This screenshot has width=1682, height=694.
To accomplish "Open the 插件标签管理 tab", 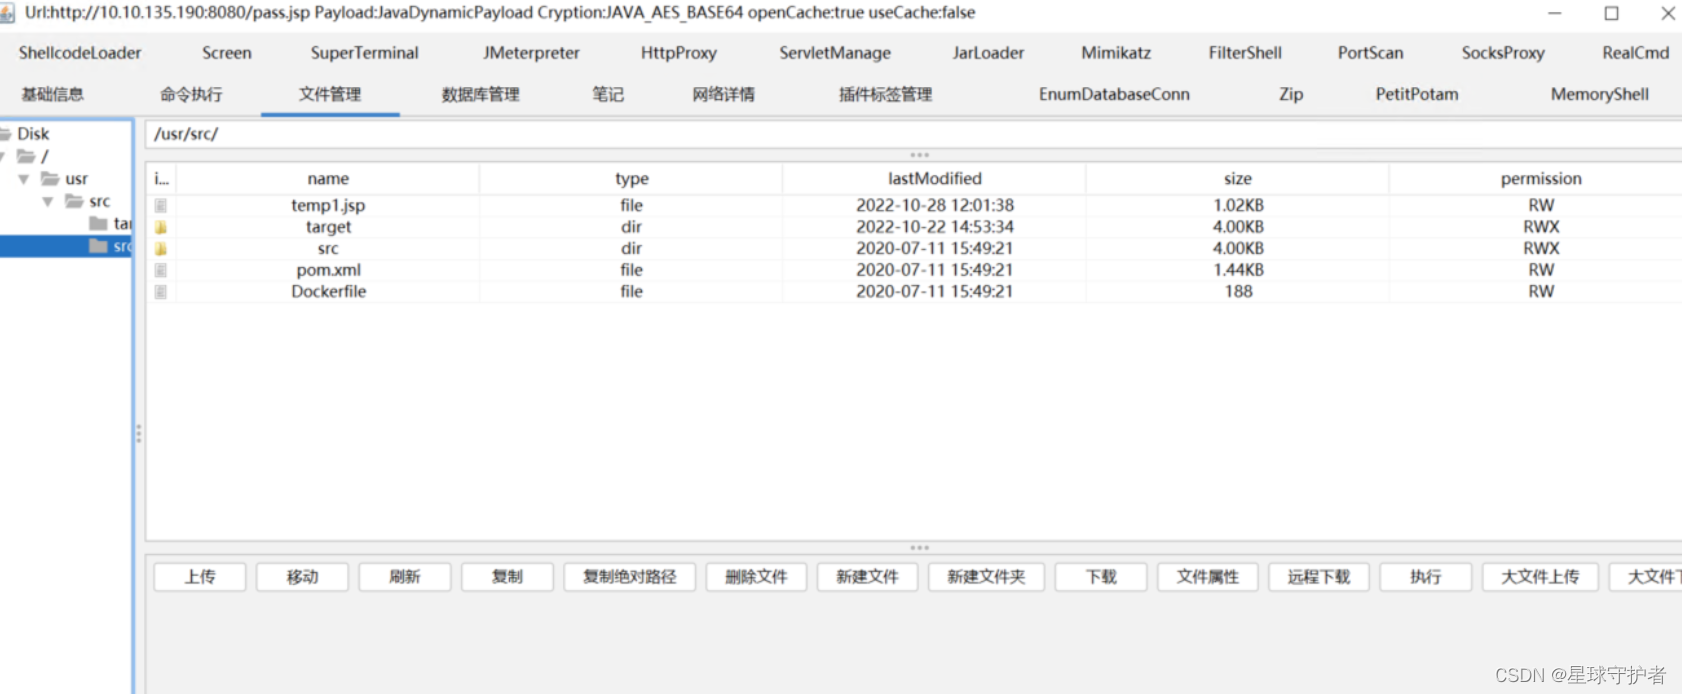I will pos(885,94).
